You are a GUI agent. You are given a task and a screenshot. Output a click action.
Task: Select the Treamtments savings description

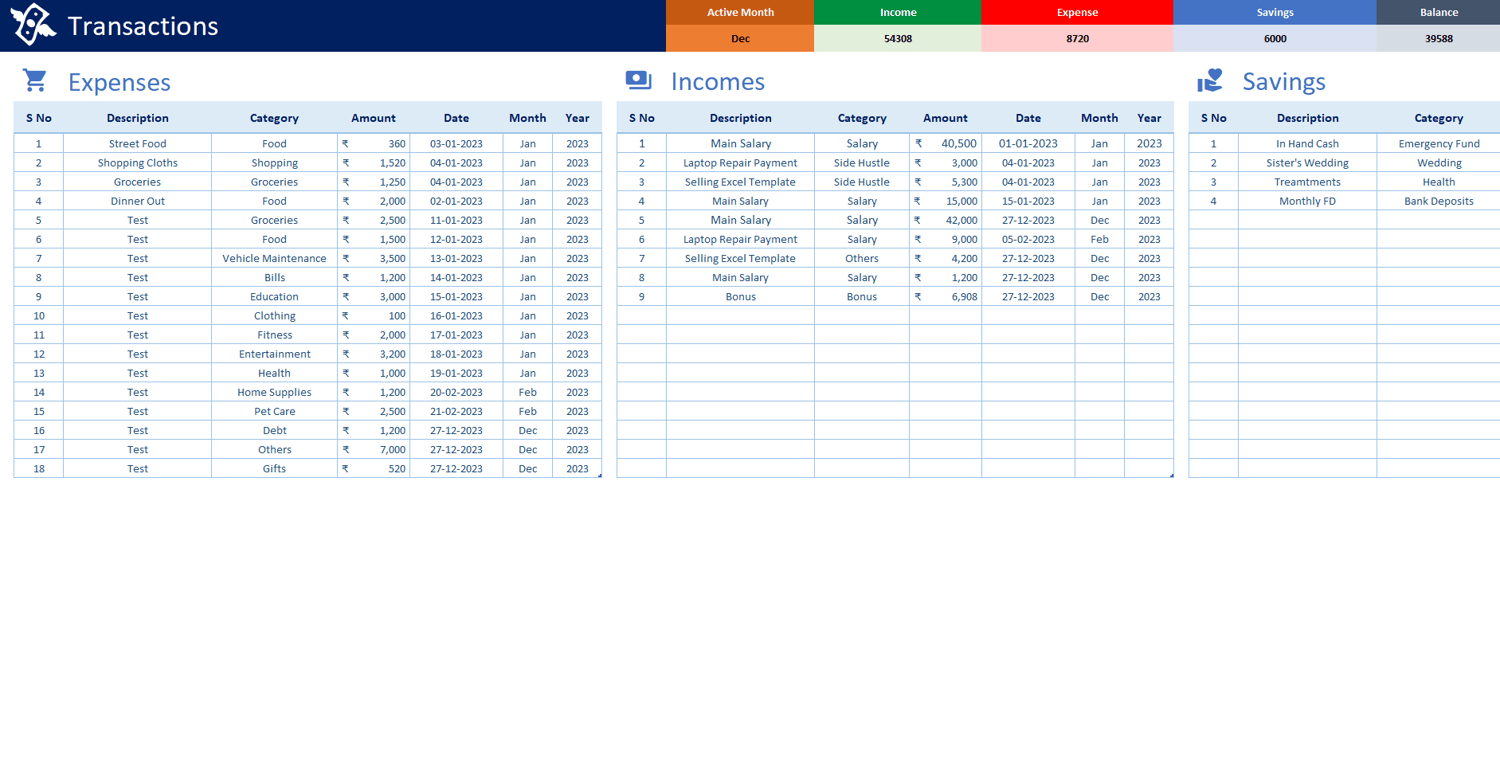pyautogui.click(x=1307, y=182)
